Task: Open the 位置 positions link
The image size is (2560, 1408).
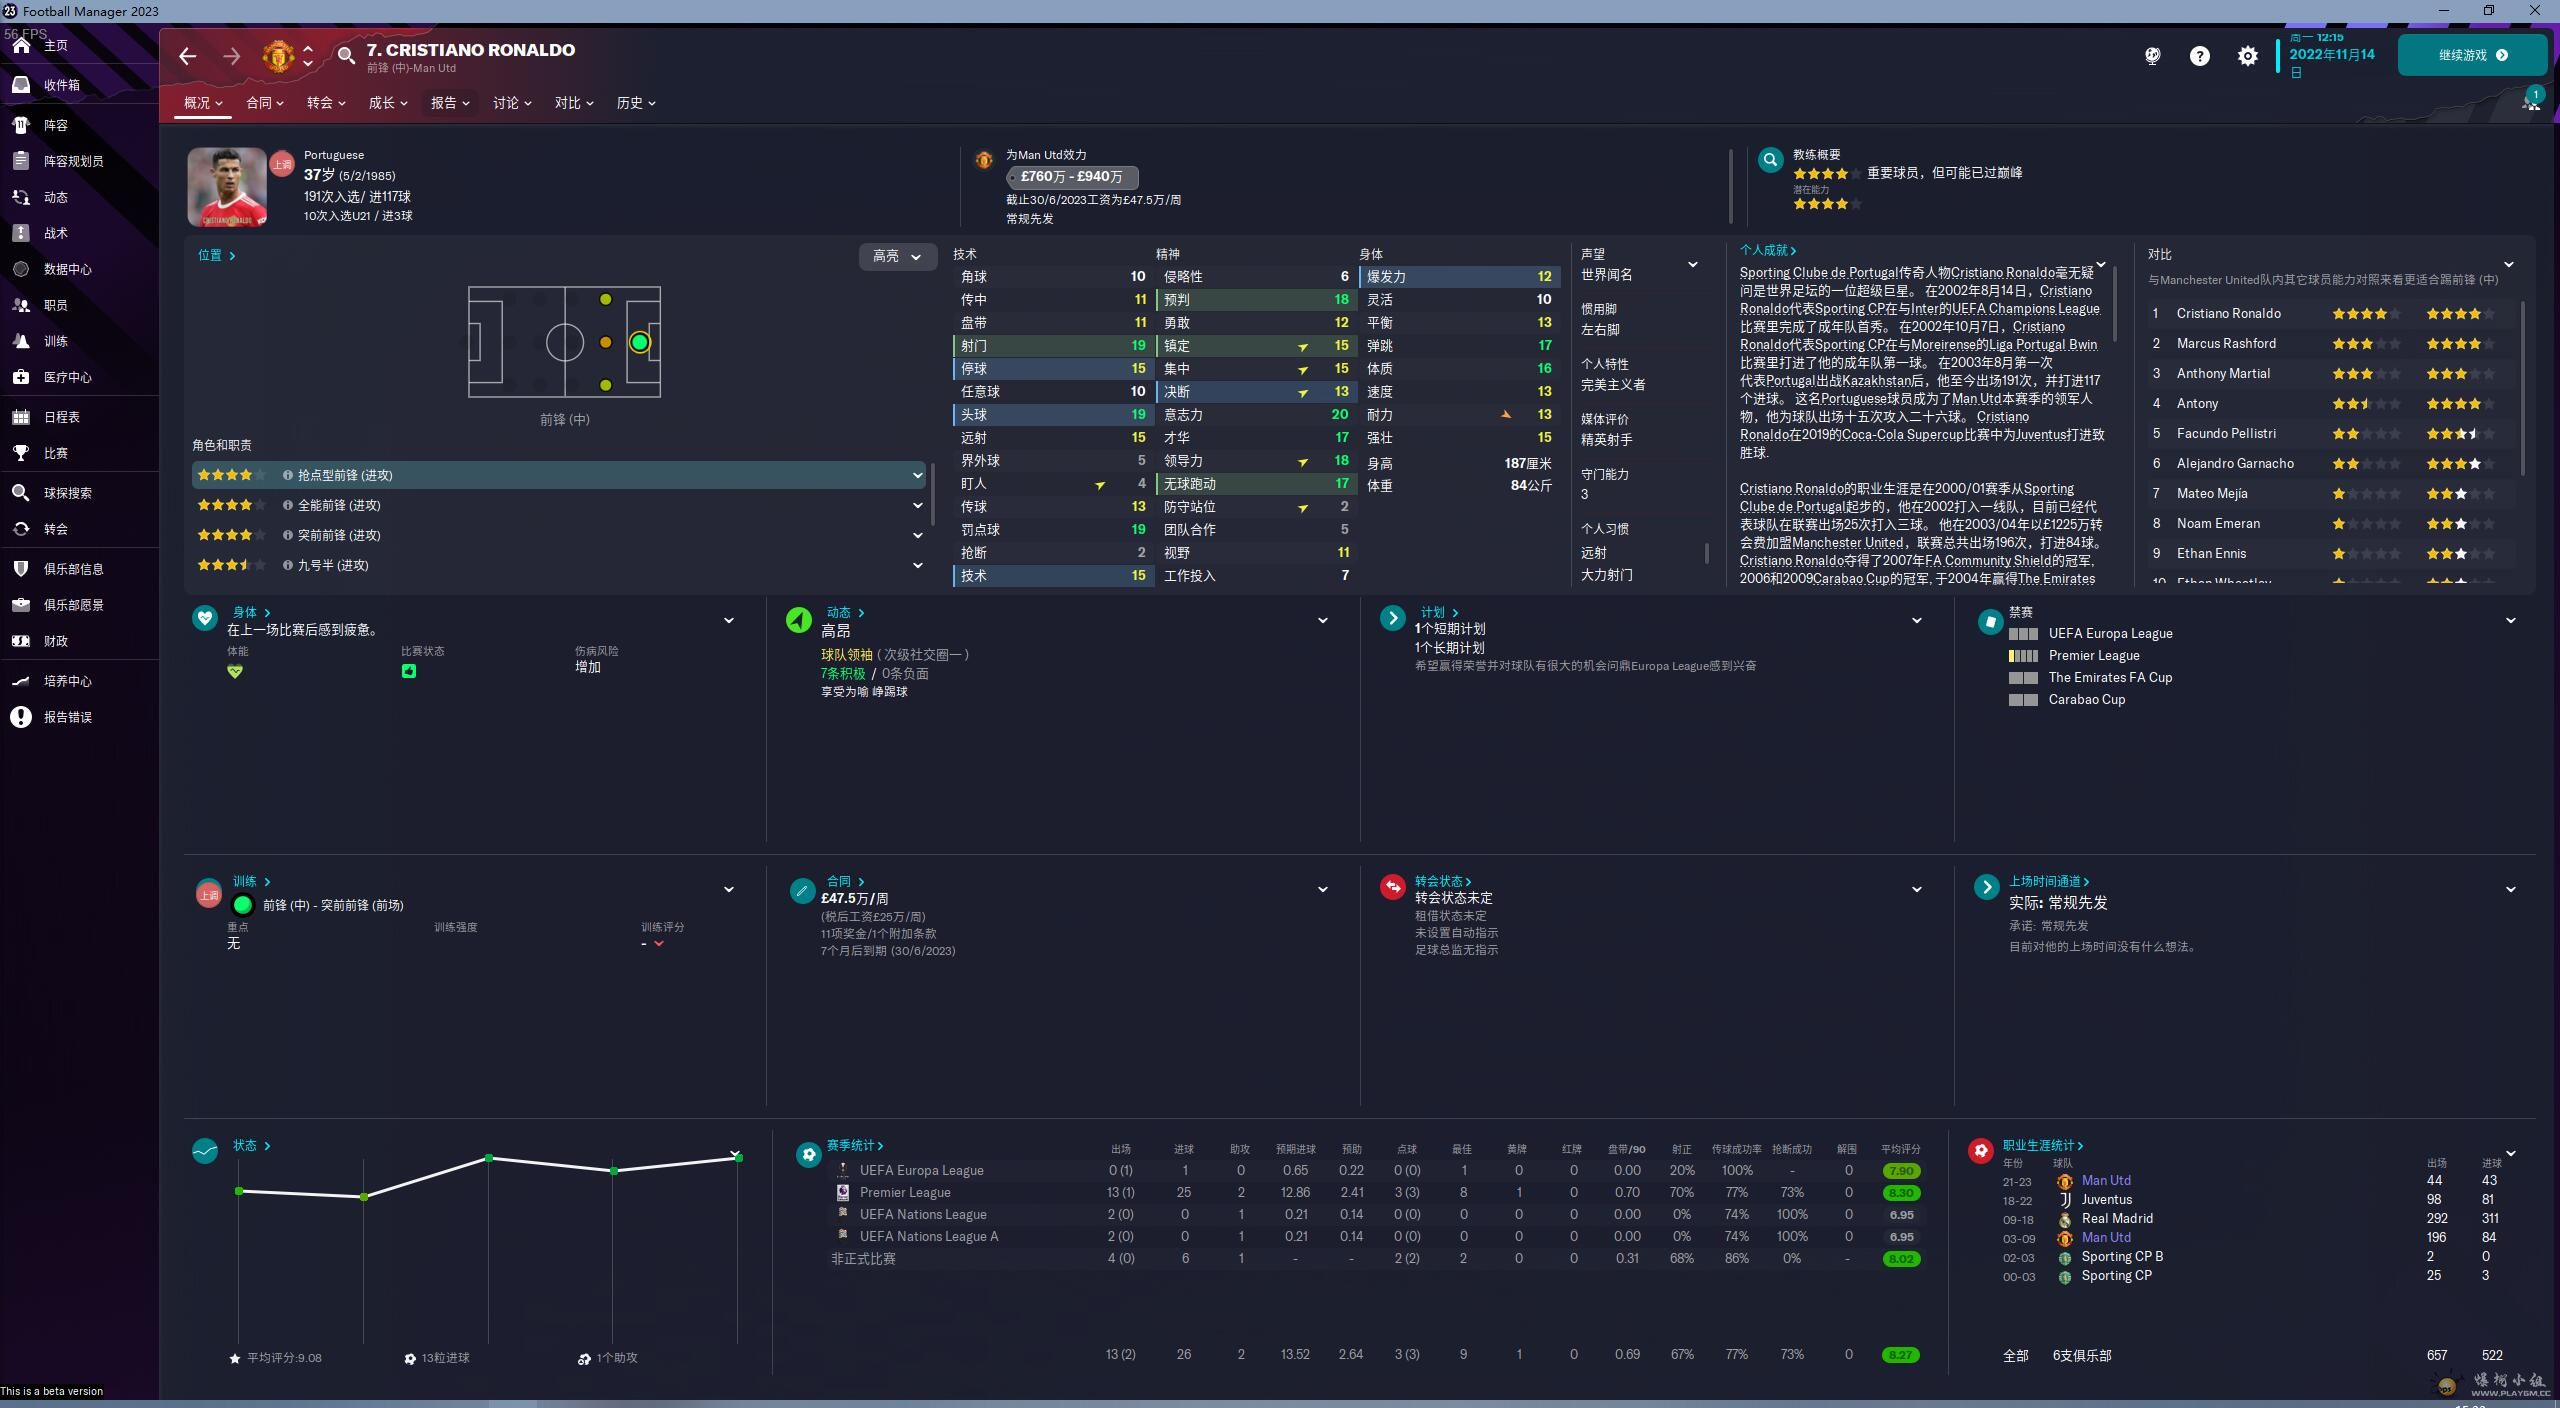Action: point(216,256)
